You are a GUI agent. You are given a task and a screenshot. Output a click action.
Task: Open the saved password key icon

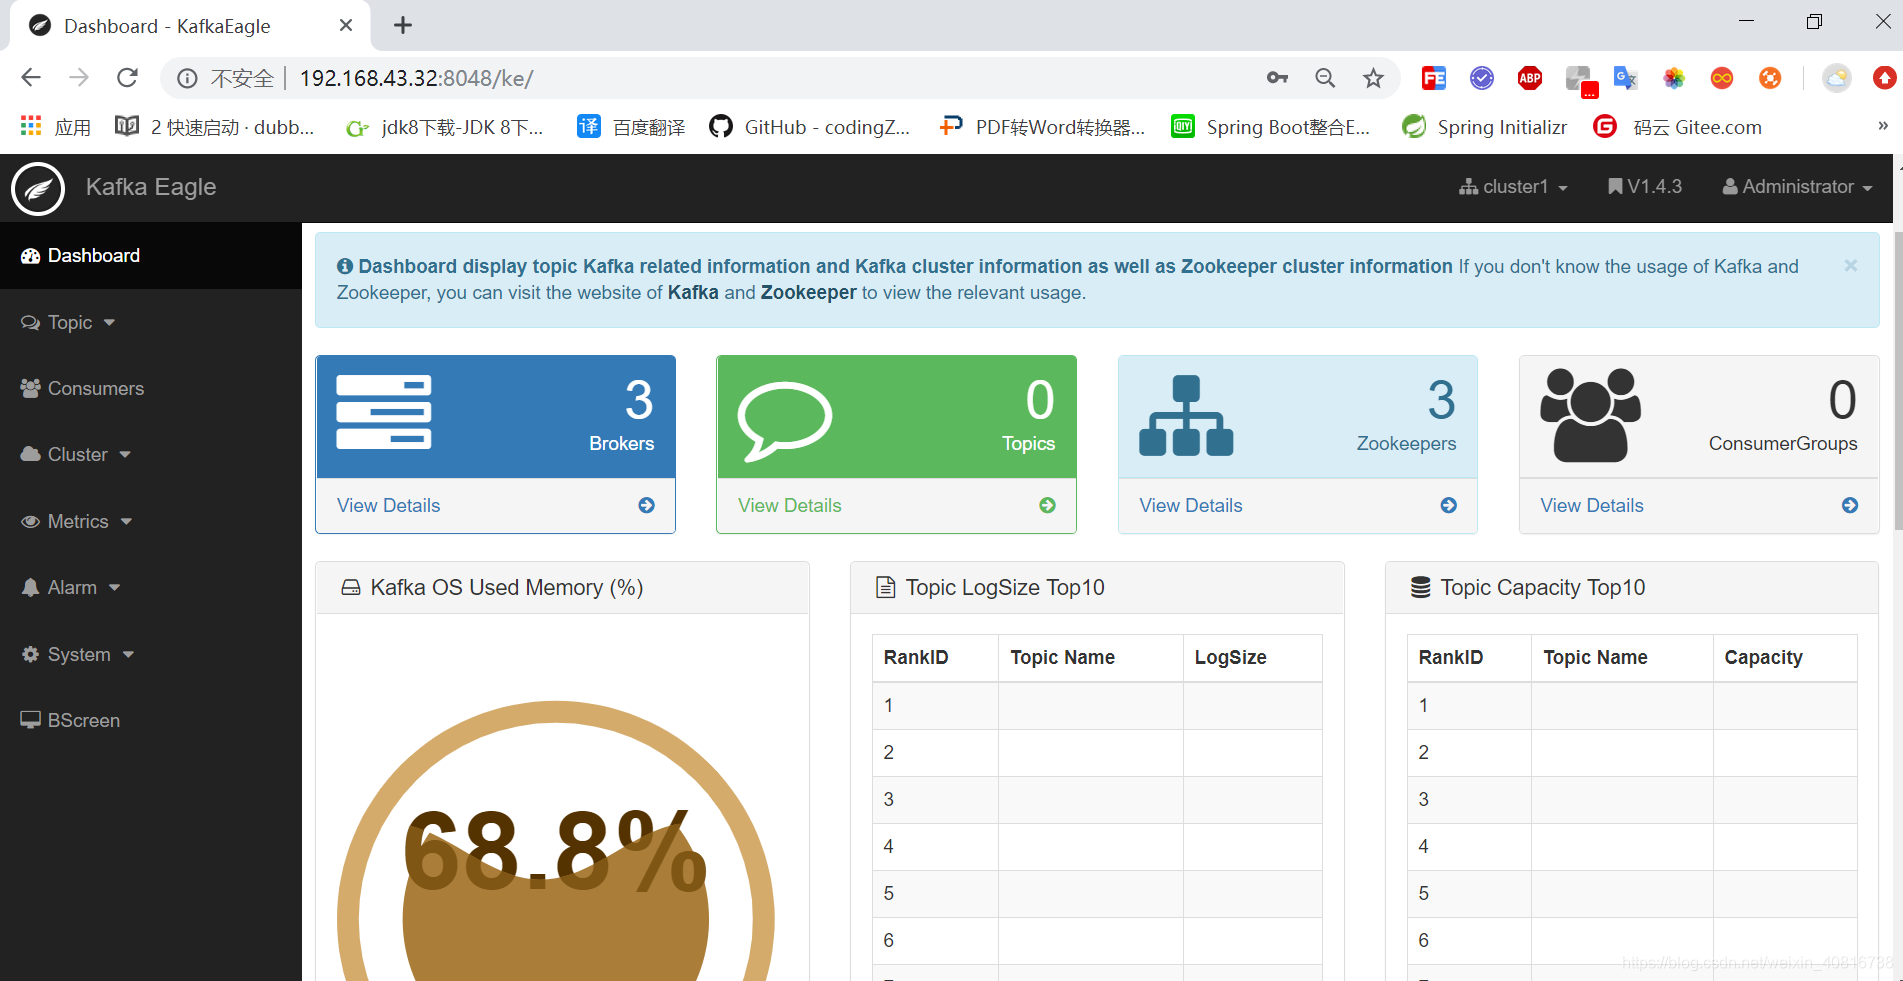click(1277, 78)
